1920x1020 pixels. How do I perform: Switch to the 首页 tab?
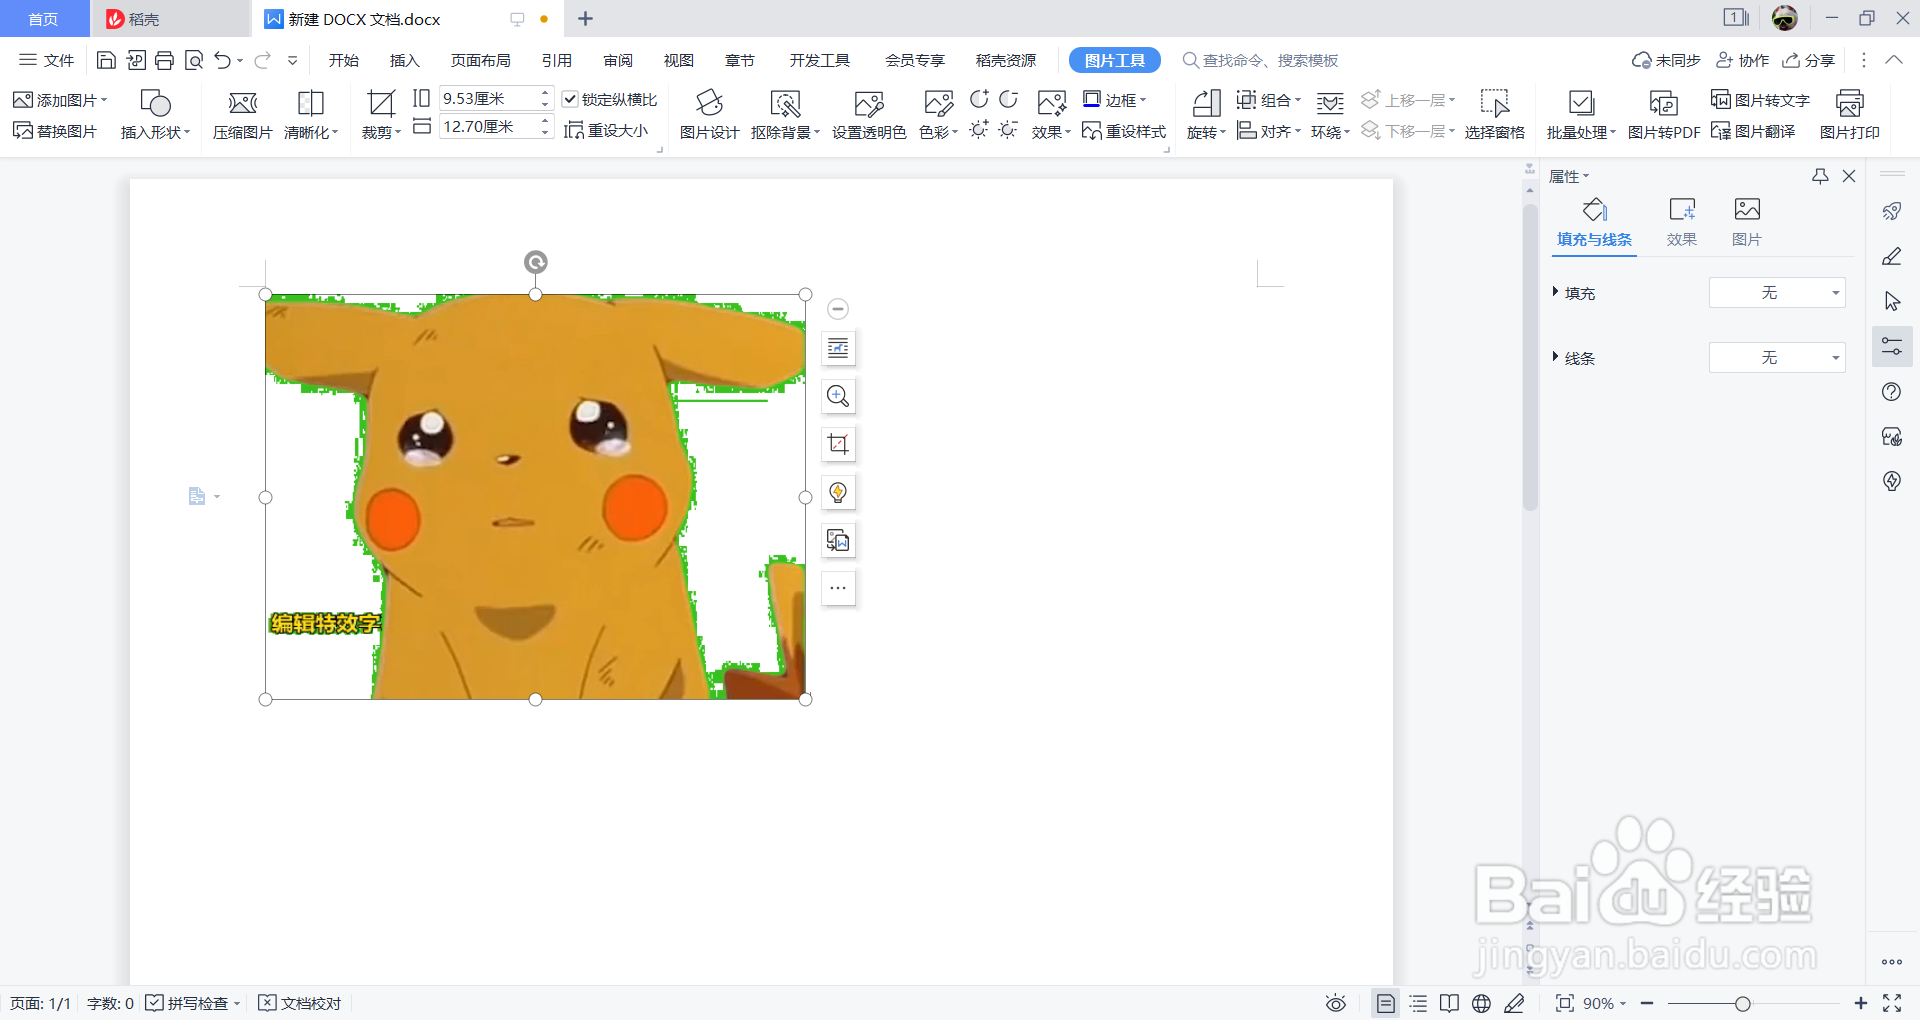point(43,19)
